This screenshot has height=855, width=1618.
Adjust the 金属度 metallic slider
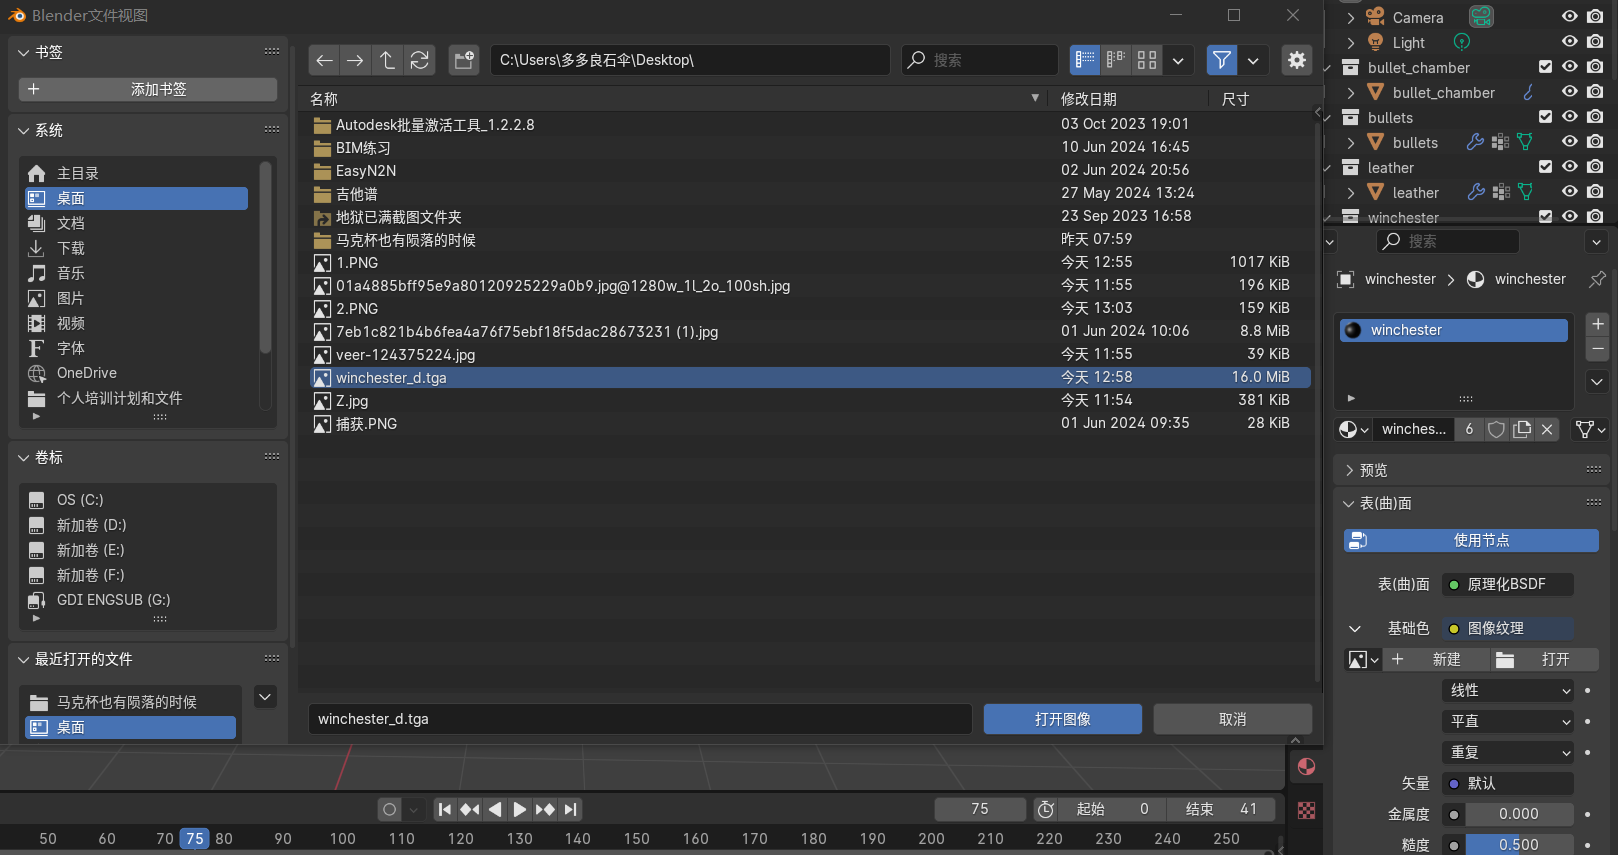(x=1519, y=814)
